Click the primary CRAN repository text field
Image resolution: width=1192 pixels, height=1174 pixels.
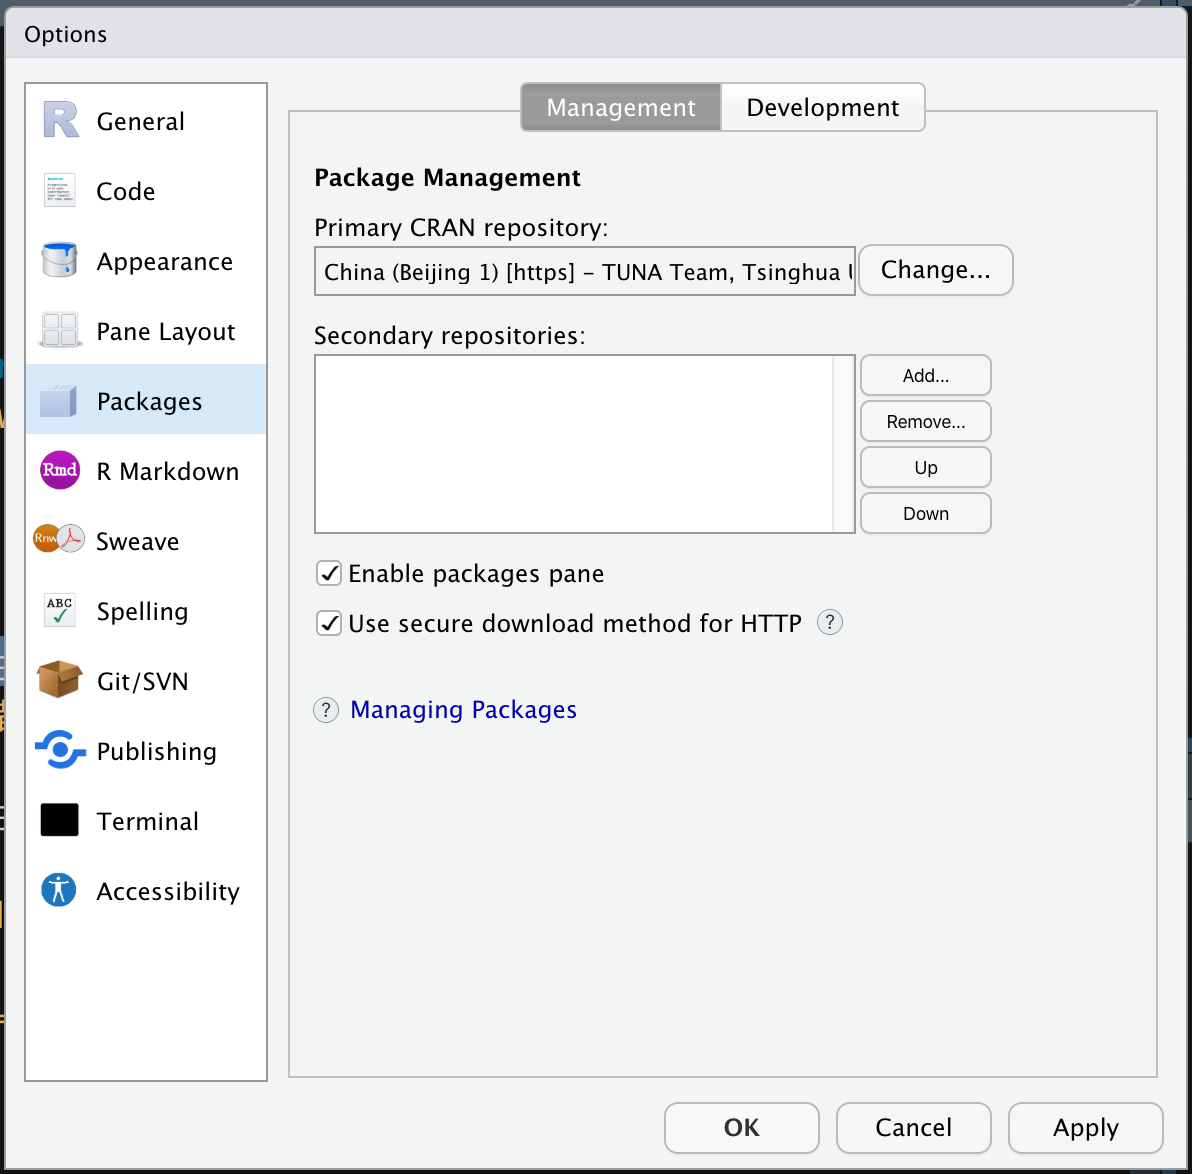tap(584, 271)
